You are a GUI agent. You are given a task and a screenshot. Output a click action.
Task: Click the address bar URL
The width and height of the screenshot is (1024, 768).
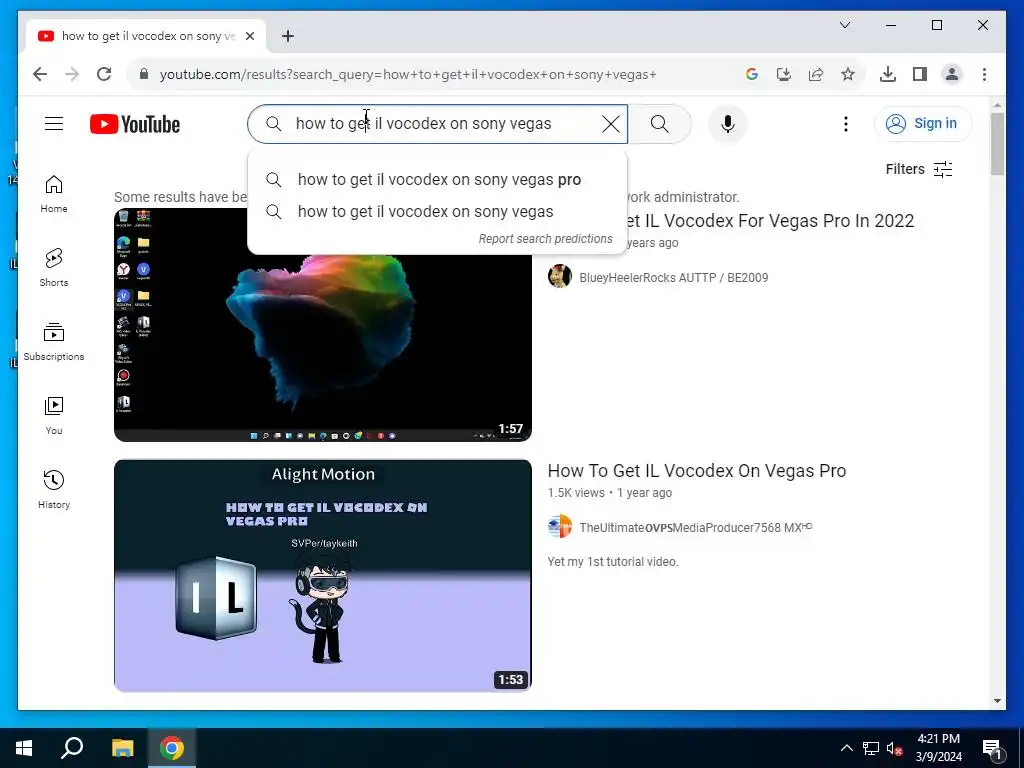click(408, 74)
